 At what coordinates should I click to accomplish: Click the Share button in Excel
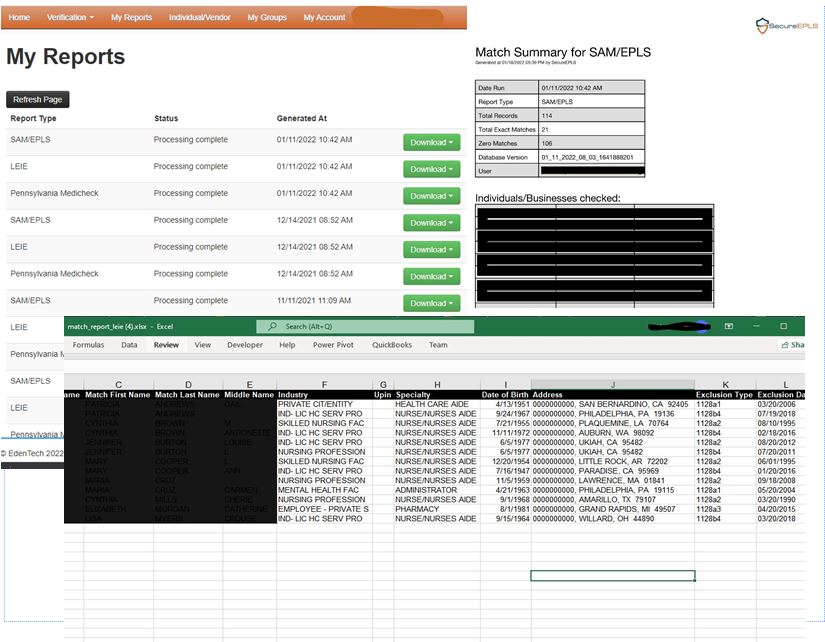click(793, 345)
